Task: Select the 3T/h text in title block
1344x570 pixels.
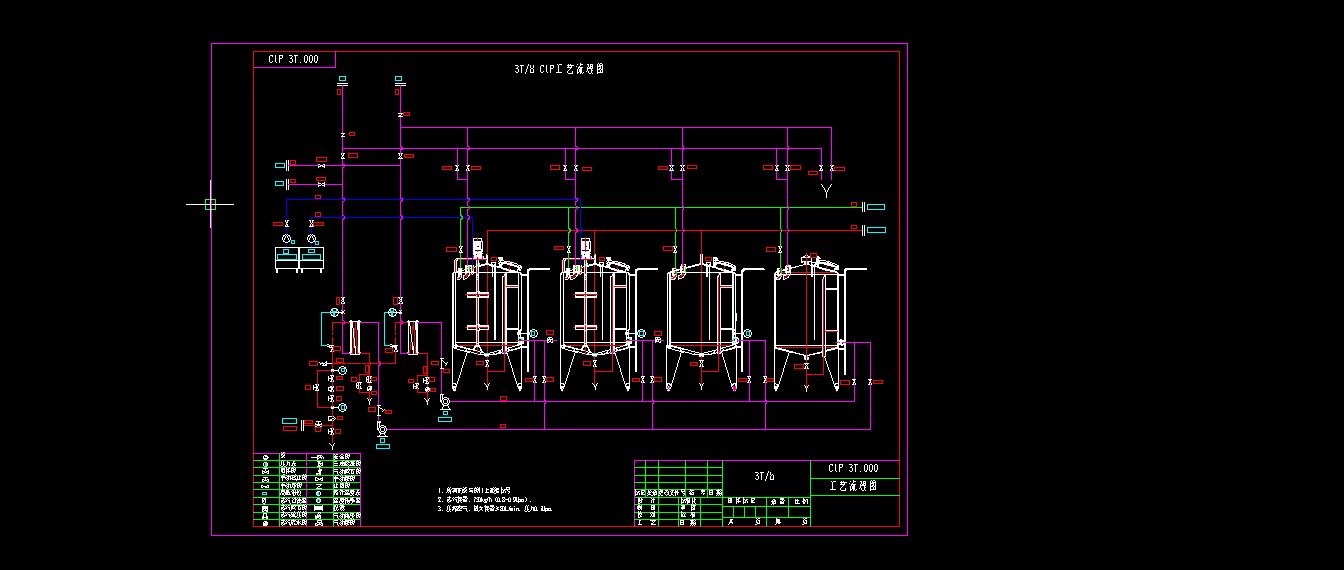Action: tap(765, 476)
